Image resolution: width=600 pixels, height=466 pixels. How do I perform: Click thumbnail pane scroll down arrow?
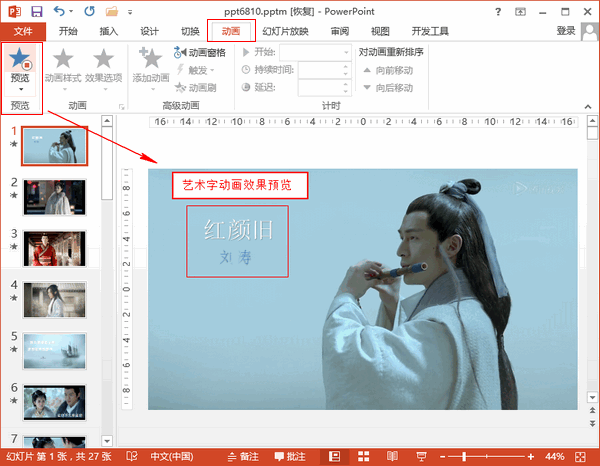[x=107, y=441]
